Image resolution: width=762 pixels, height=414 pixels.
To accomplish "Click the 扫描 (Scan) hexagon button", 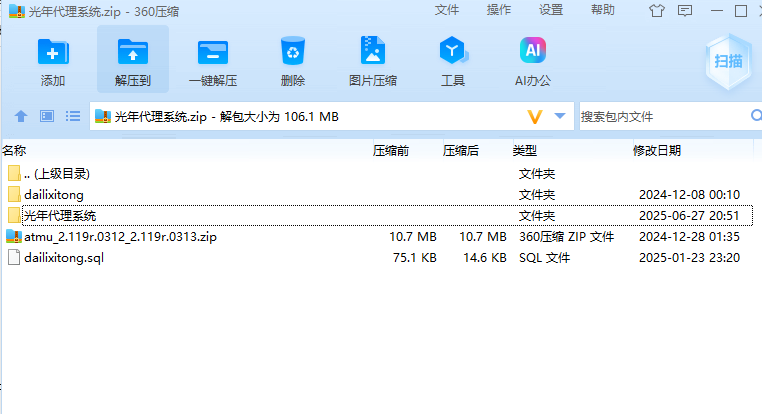I will point(728,62).
